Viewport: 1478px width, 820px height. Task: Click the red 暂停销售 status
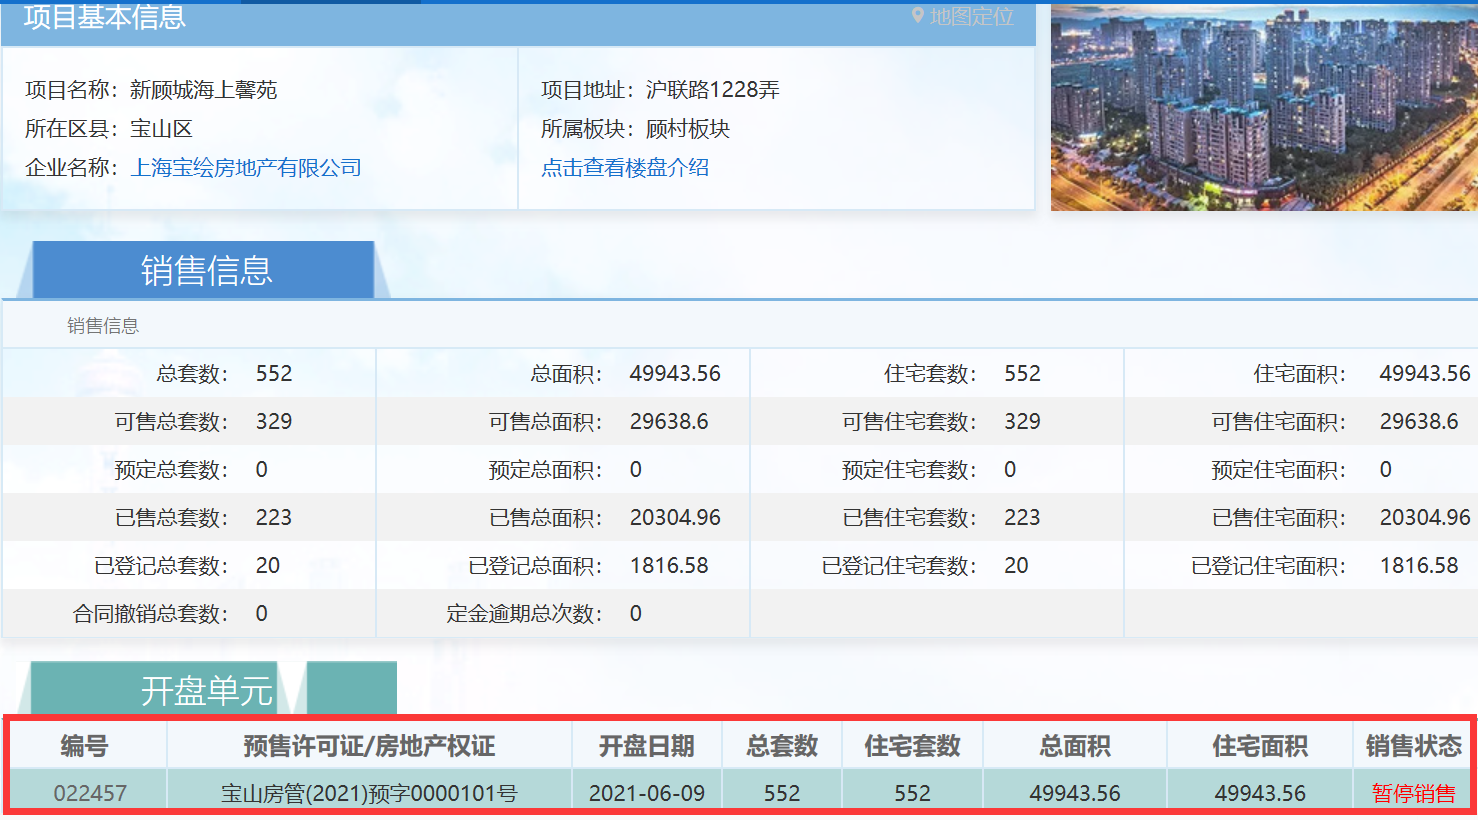pos(1413,794)
